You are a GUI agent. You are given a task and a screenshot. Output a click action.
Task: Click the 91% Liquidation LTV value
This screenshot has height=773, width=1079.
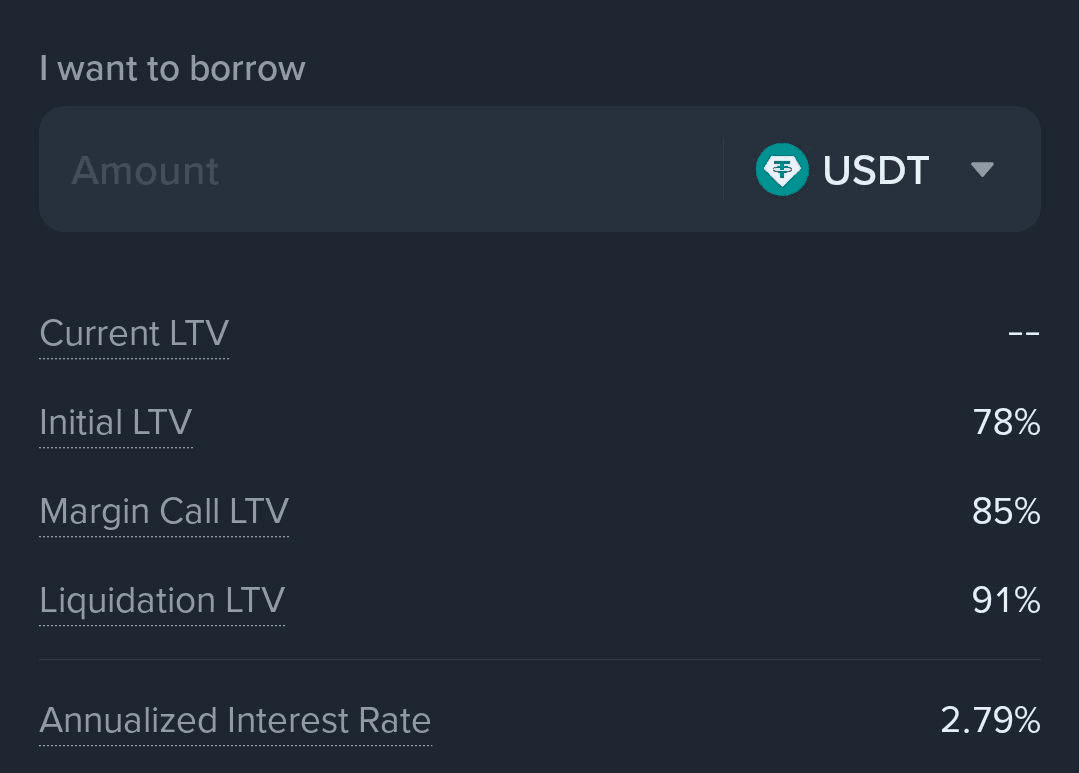(x=1006, y=601)
